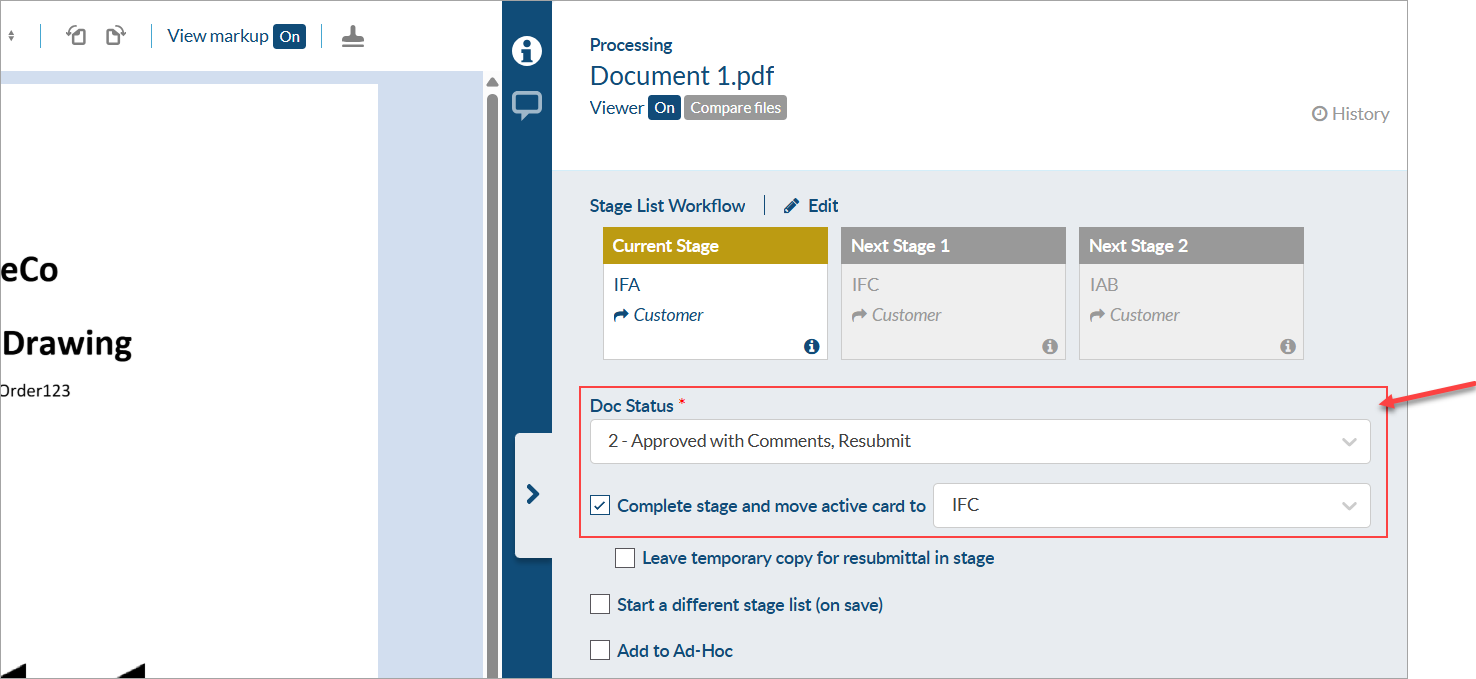Click the page number stepper arrows
Image resolution: width=1476 pixels, height=679 pixels.
(x=11, y=36)
